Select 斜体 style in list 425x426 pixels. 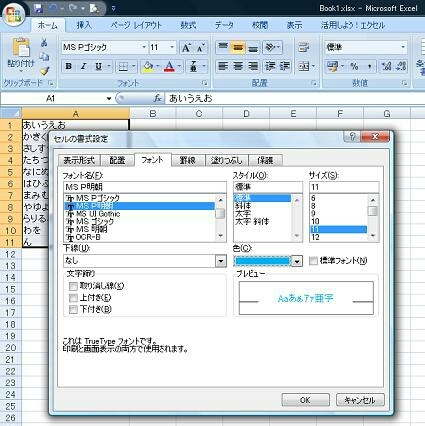click(243, 206)
